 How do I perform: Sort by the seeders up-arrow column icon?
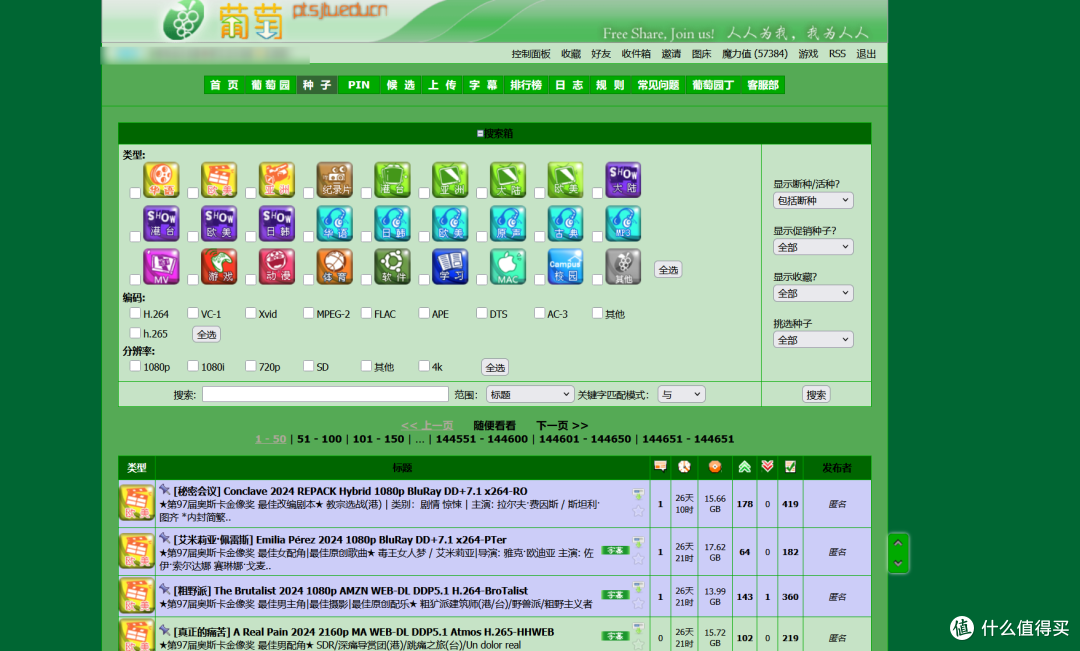click(x=744, y=467)
